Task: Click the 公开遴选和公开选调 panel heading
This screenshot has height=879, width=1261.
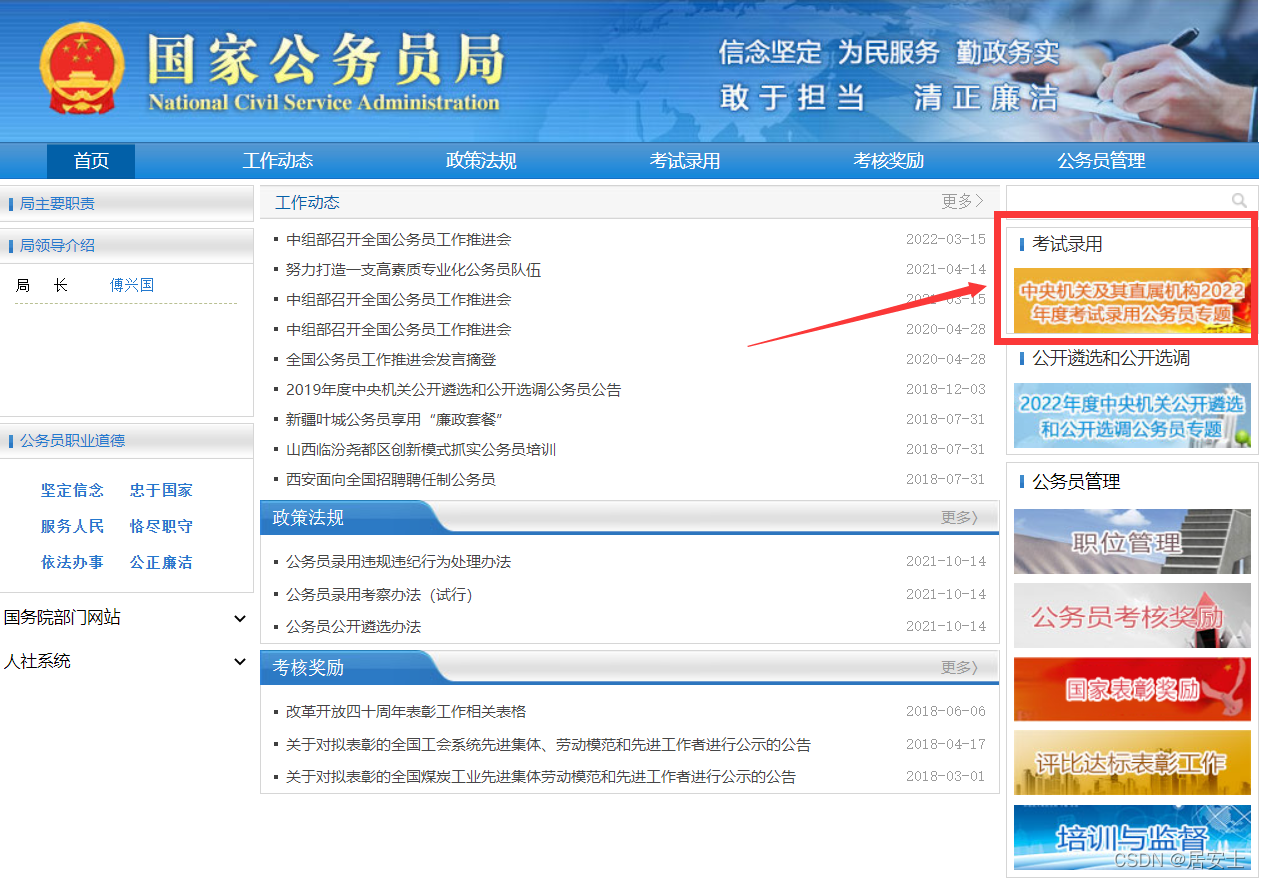Action: (1111, 358)
